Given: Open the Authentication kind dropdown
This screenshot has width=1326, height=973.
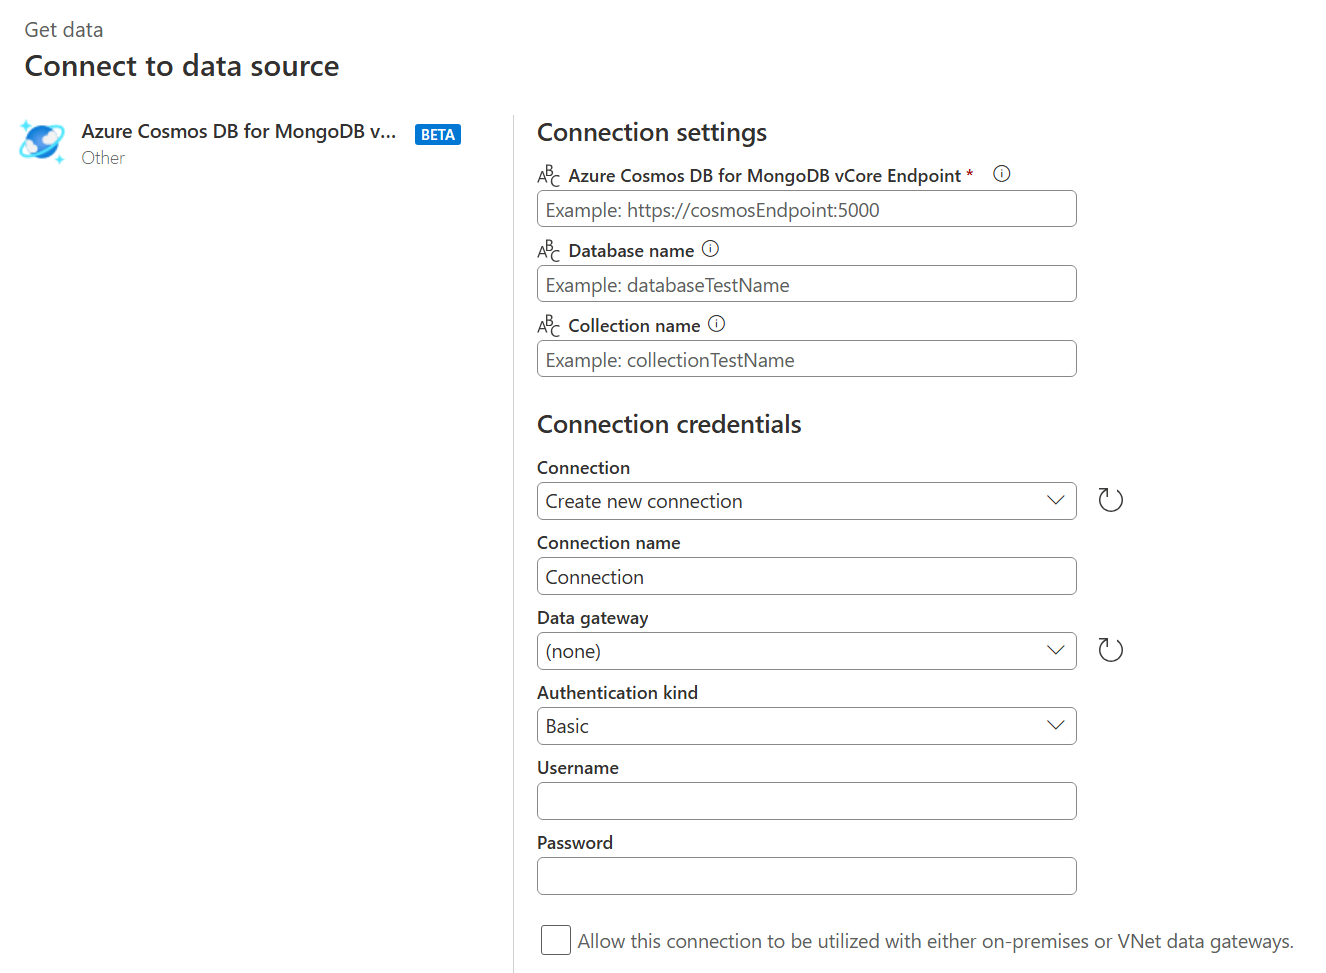Looking at the screenshot, I should pos(806,726).
